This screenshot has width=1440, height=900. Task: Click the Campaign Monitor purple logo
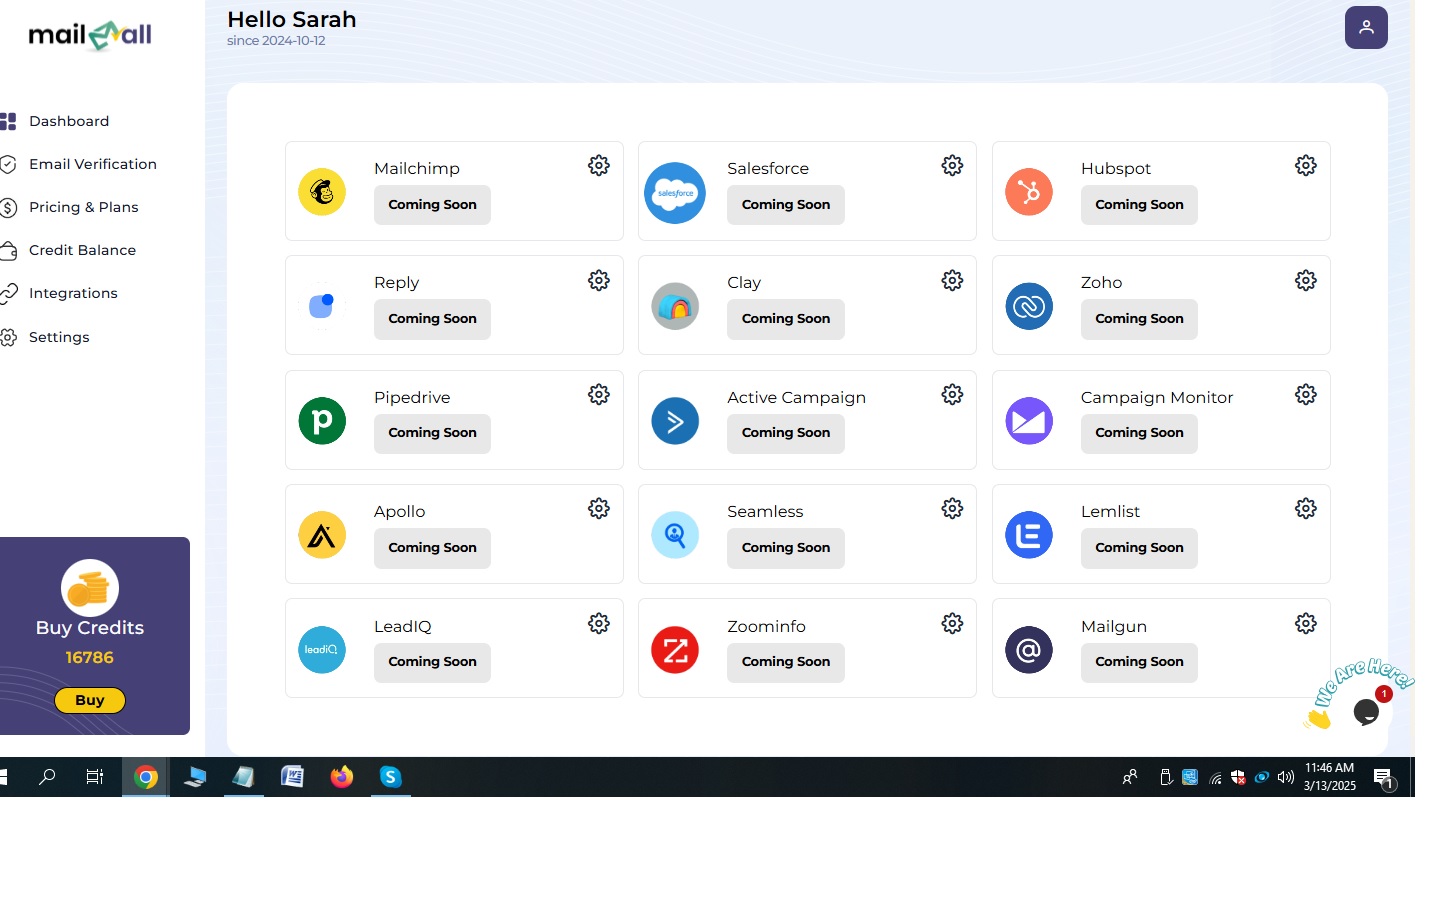(1029, 421)
